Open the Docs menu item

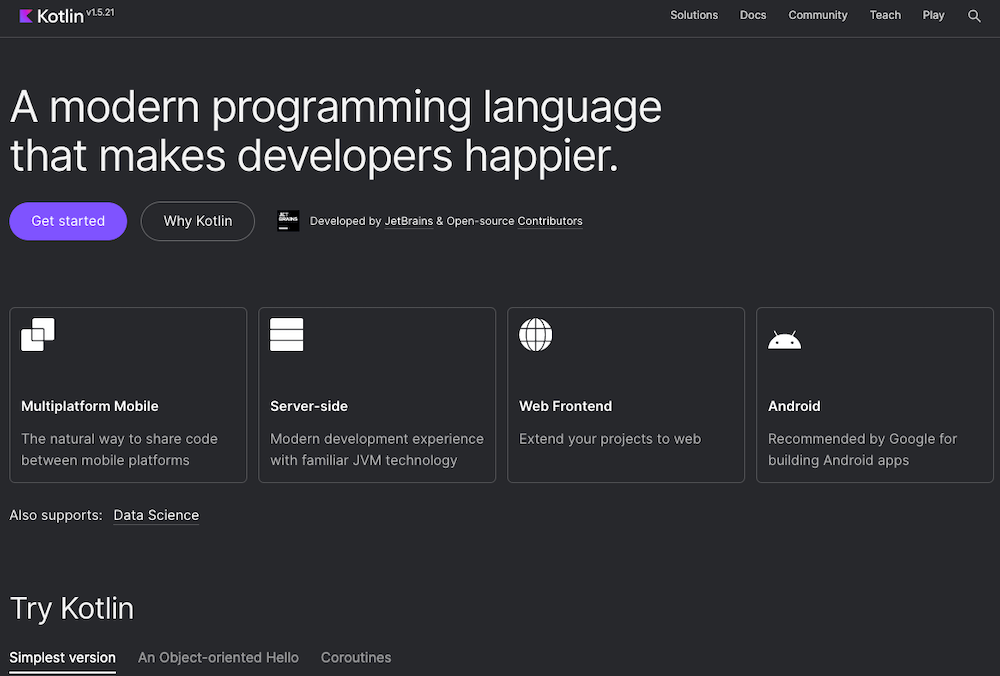753,15
